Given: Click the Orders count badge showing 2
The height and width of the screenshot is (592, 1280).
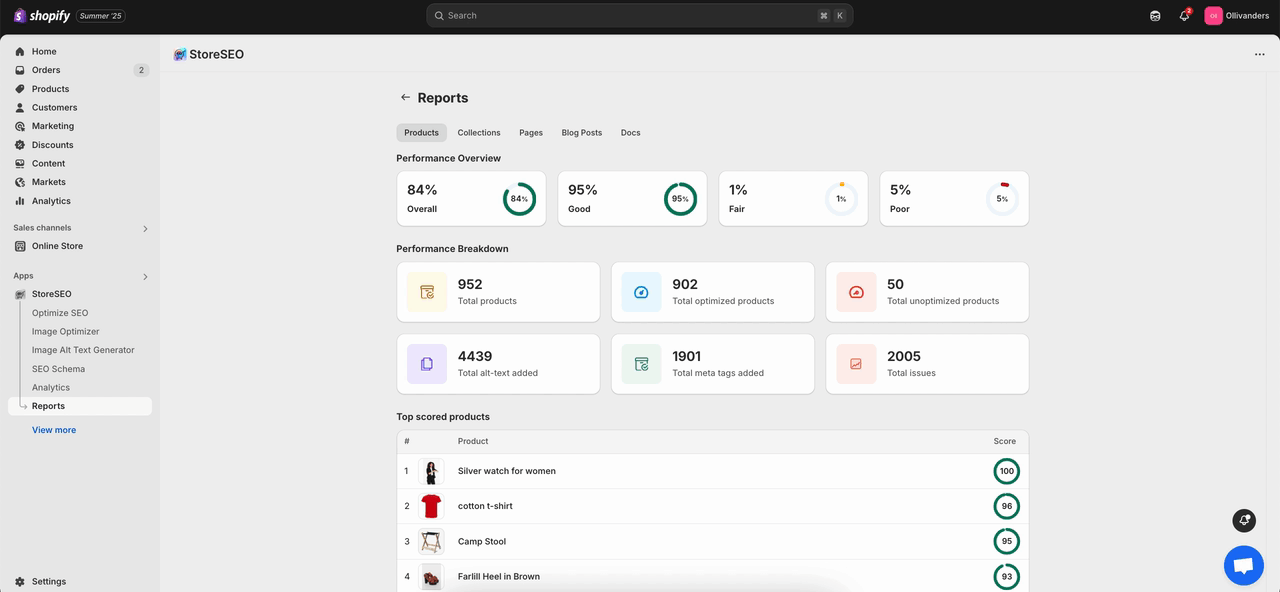Looking at the screenshot, I should click(141, 70).
